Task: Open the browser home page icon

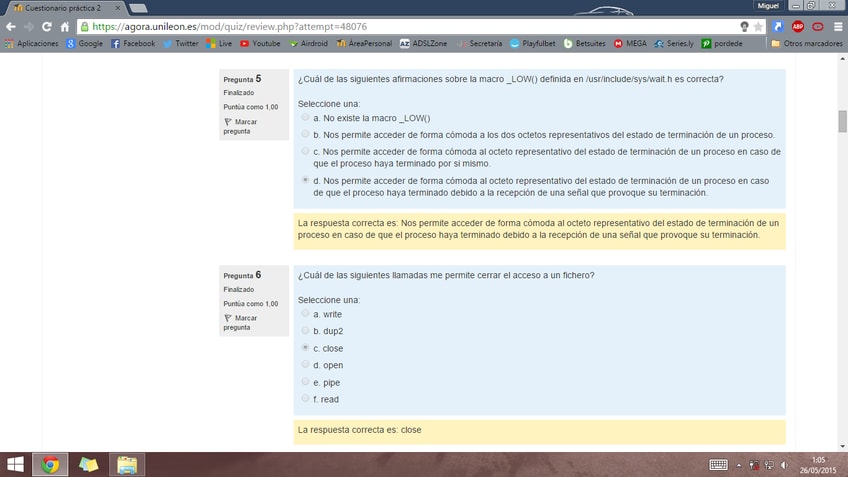Action: (x=65, y=26)
